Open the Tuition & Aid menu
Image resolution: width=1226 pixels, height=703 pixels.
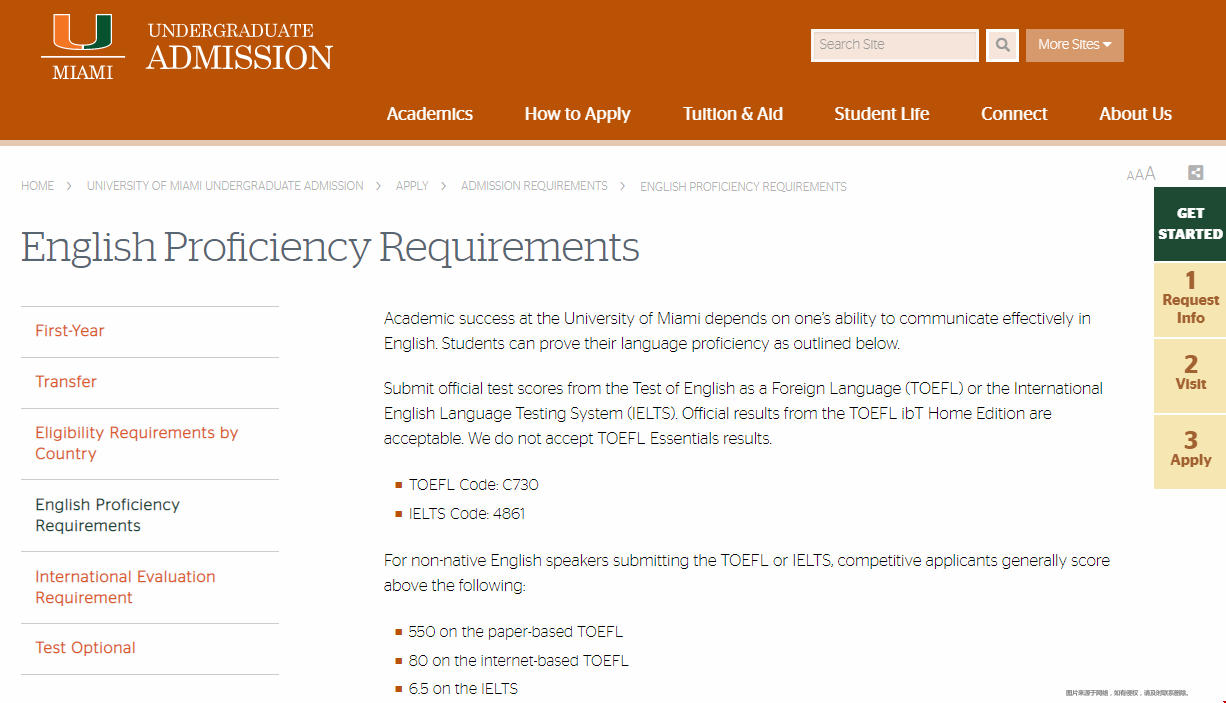[x=733, y=114]
